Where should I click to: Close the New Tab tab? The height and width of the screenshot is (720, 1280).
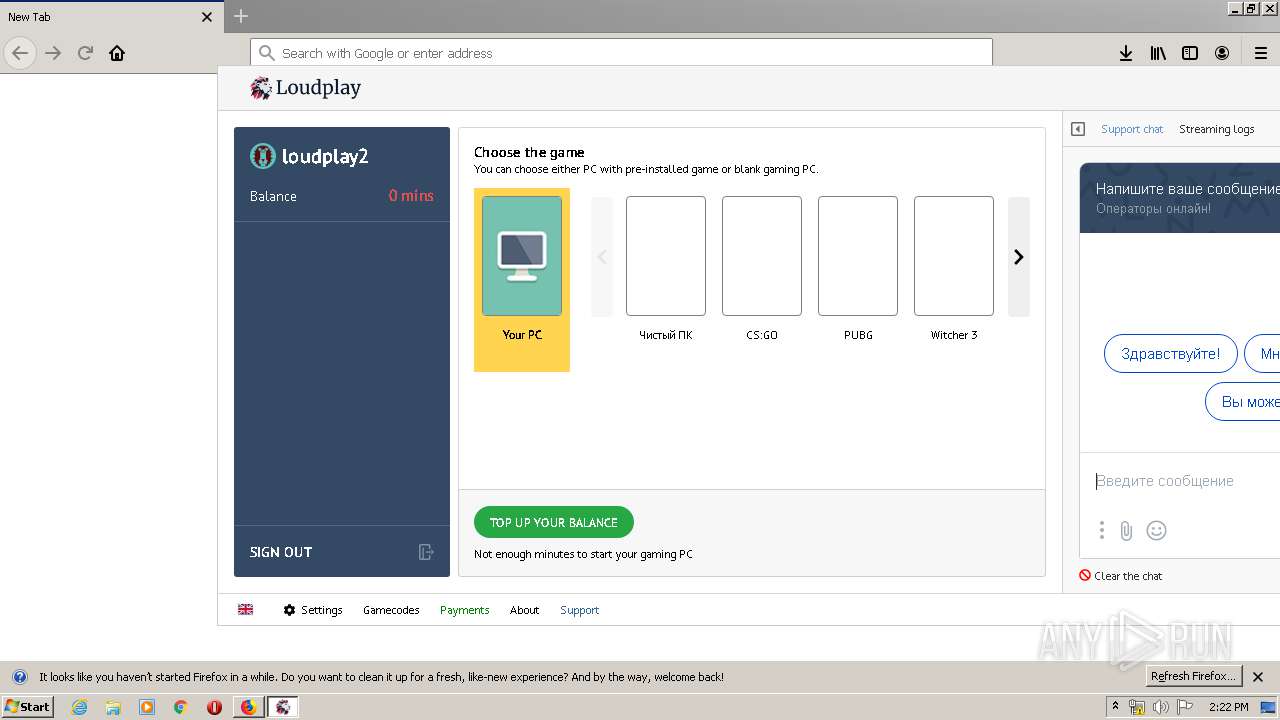click(x=207, y=17)
